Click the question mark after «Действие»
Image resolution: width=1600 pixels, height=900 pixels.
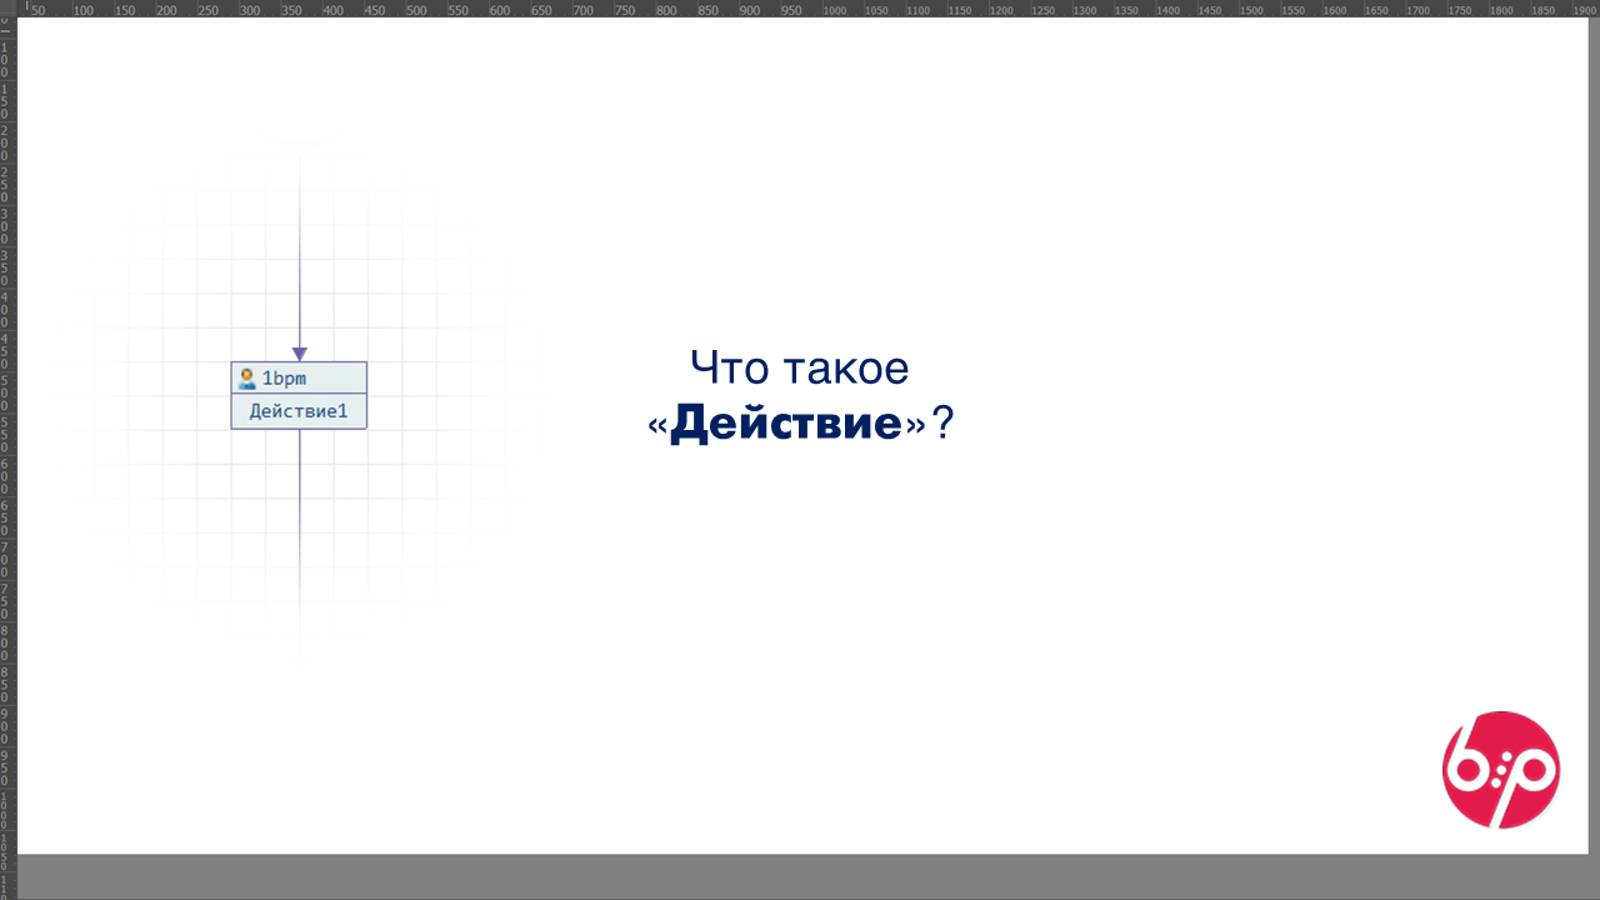[944, 423]
